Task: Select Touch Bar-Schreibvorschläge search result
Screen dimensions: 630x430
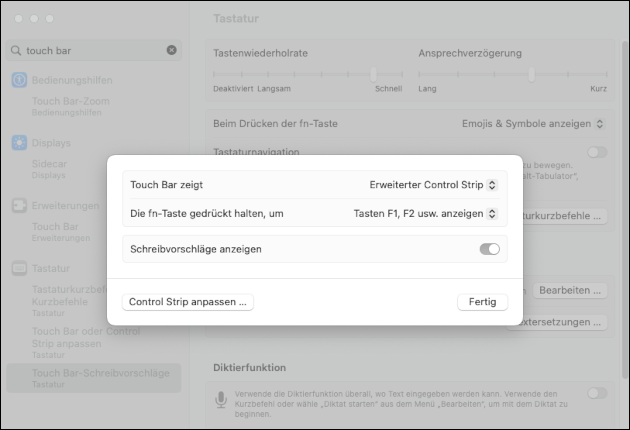Action: pyautogui.click(x=100, y=373)
